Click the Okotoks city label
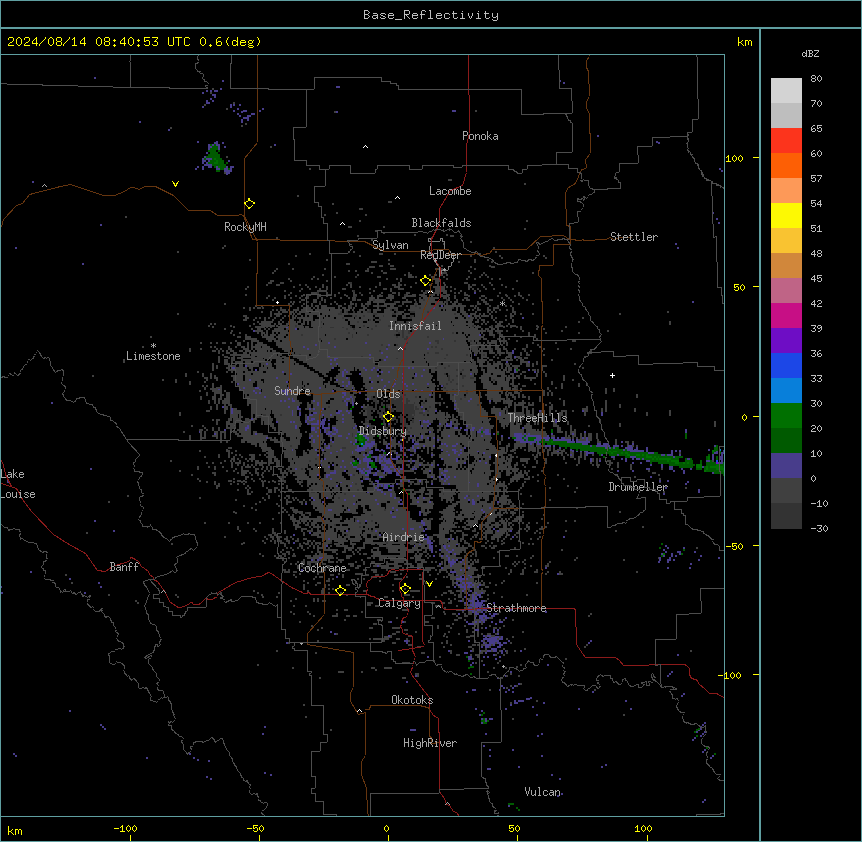Screen dimensions: 862x842 pos(412,700)
